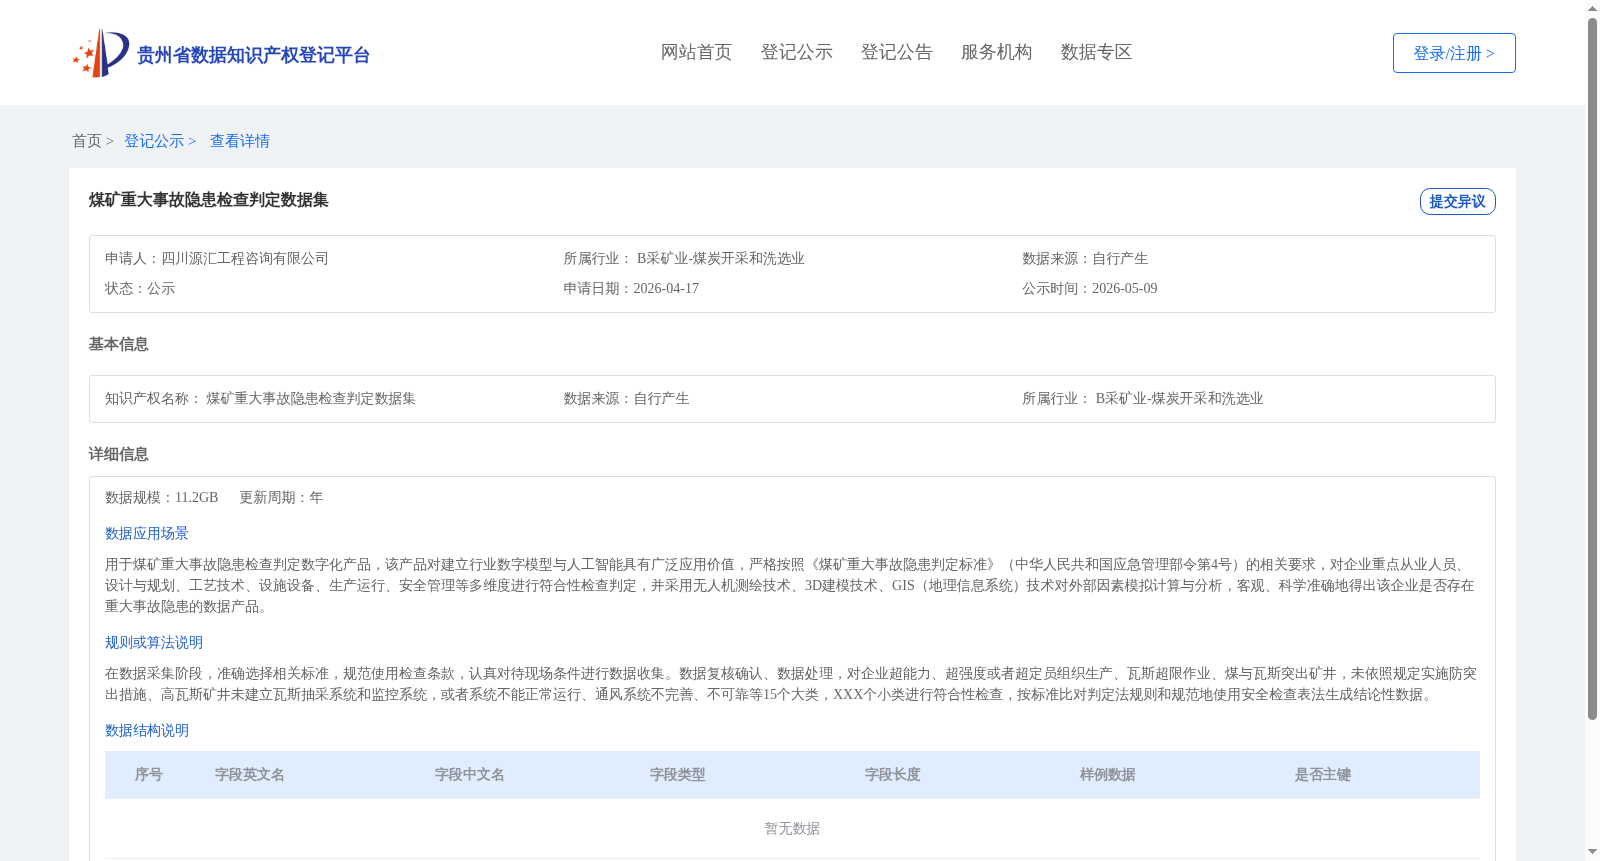
Task: Select 服务机构 in the top navigation
Action: 996,52
